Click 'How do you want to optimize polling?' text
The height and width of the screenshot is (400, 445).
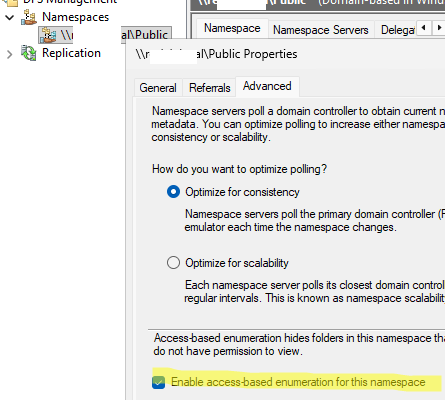pyautogui.click(x=239, y=169)
